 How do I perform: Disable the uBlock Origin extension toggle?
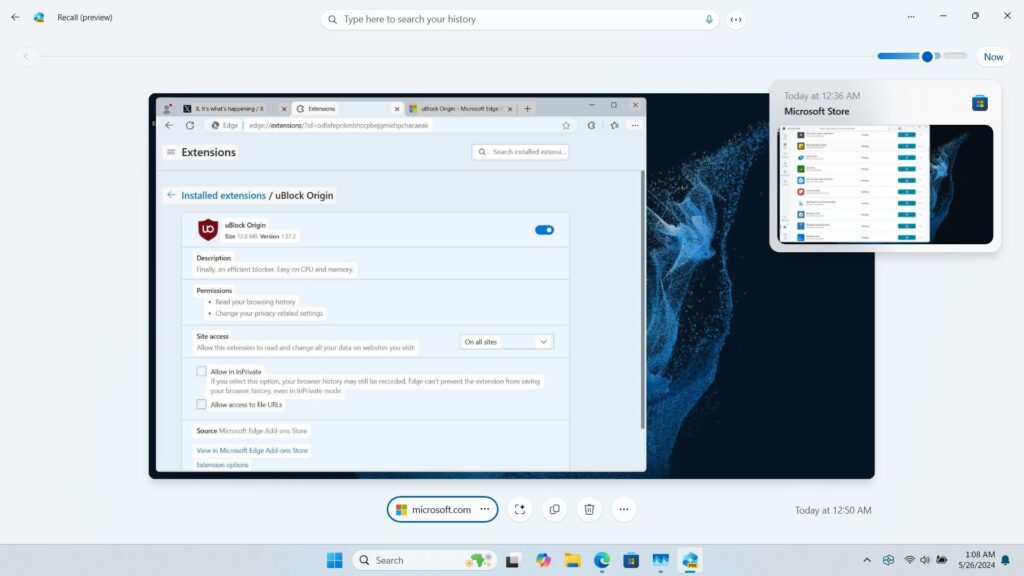tap(543, 229)
